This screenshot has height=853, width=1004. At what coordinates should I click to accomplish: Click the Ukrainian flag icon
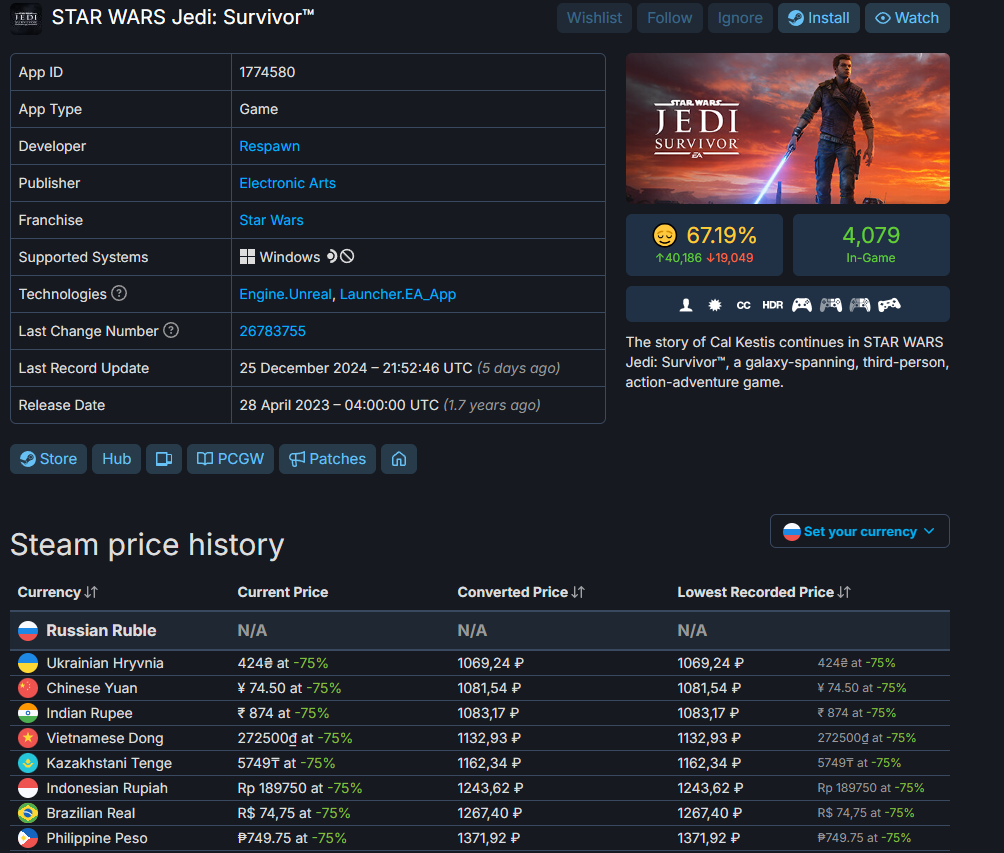[28, 663]
